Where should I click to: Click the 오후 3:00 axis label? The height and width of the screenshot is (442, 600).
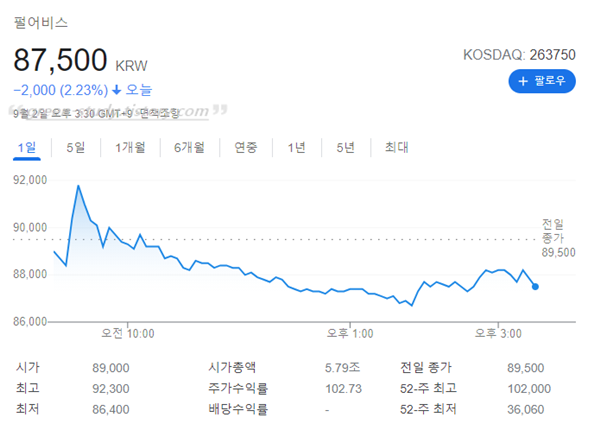coord(498,333)
